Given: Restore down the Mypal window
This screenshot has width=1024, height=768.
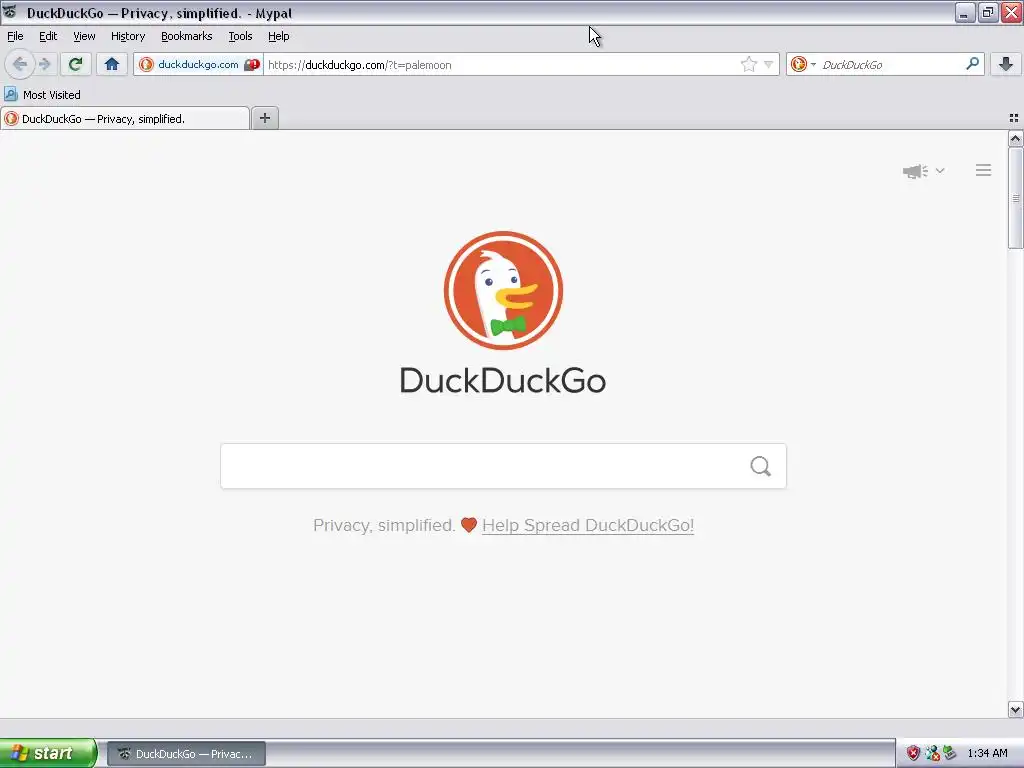Looking at the screenshot, I should [988, 12].
